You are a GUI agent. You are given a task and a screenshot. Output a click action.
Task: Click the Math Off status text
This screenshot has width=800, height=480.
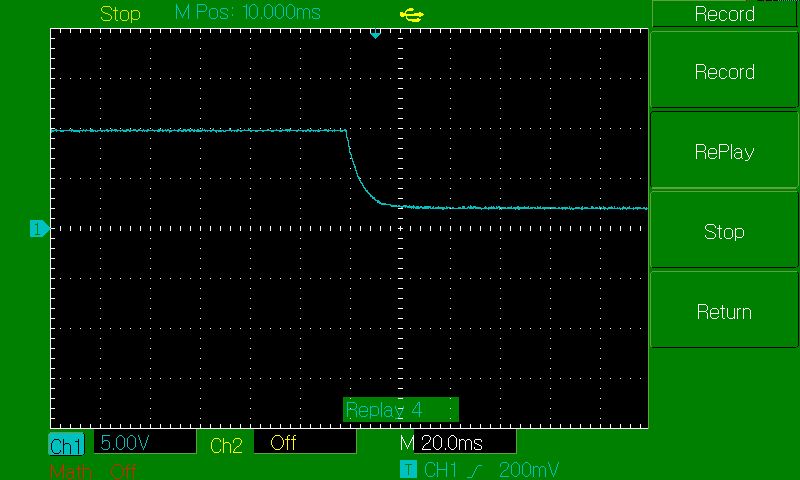click(92, 471)
